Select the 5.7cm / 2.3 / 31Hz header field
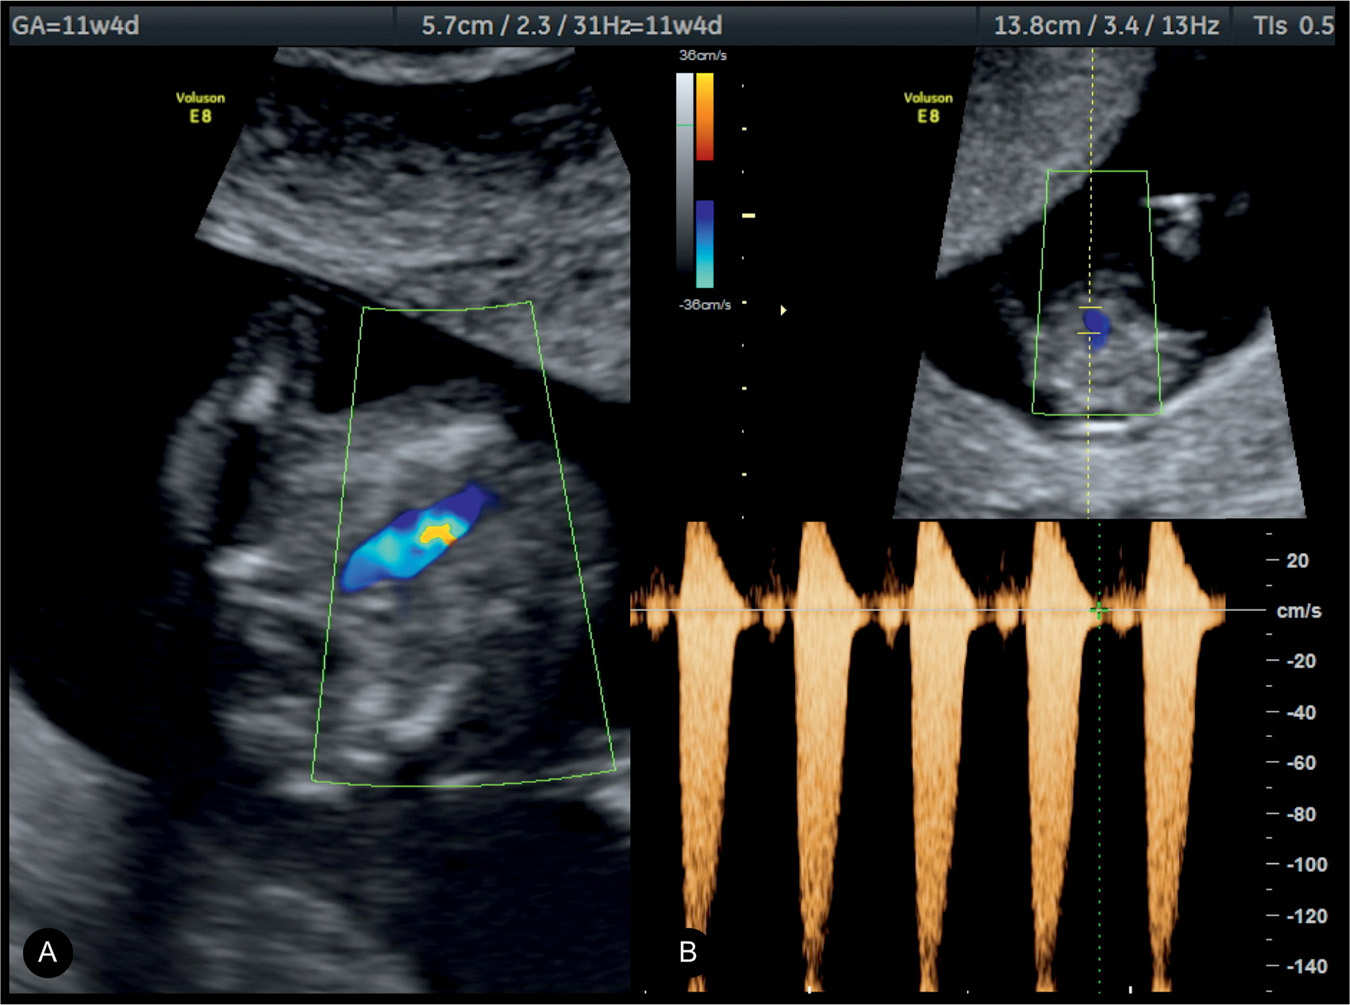1350x1005 pixels. tap(571, 25)
